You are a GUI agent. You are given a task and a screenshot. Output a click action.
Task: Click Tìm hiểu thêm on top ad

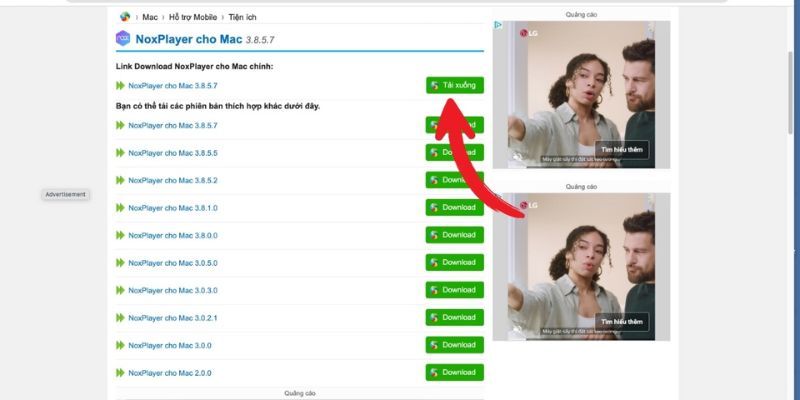click(621, 149)
